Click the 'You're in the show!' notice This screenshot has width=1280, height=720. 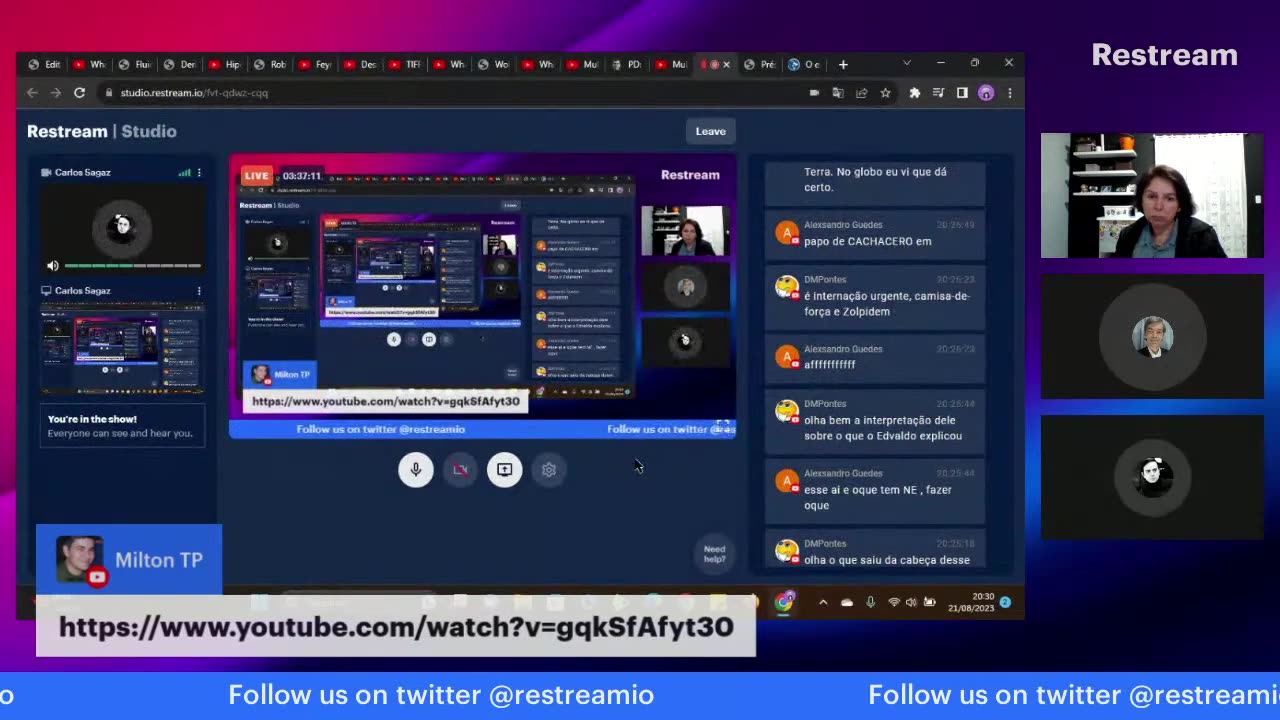pos(122,426)
